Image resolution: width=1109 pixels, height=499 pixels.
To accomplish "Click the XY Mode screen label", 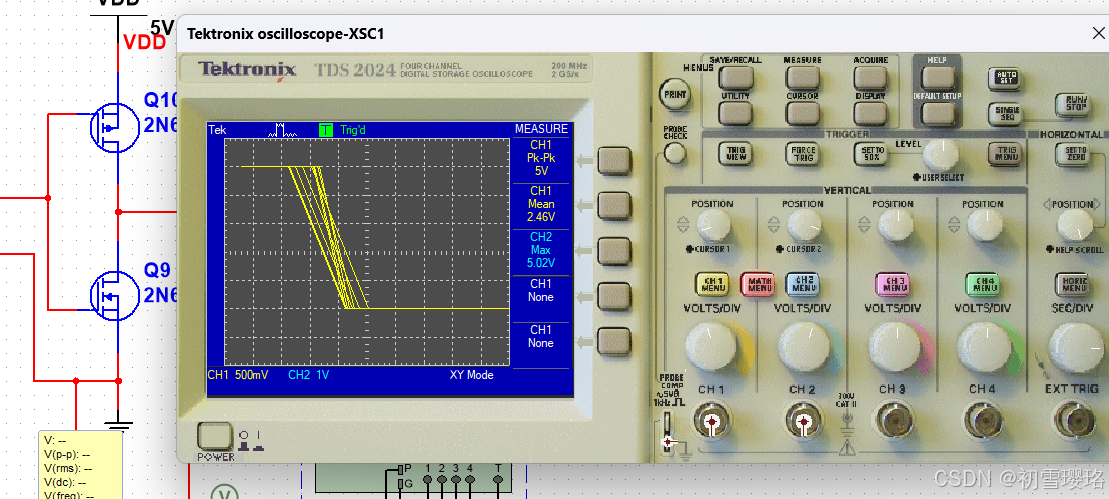I will (x=472, y=375).
